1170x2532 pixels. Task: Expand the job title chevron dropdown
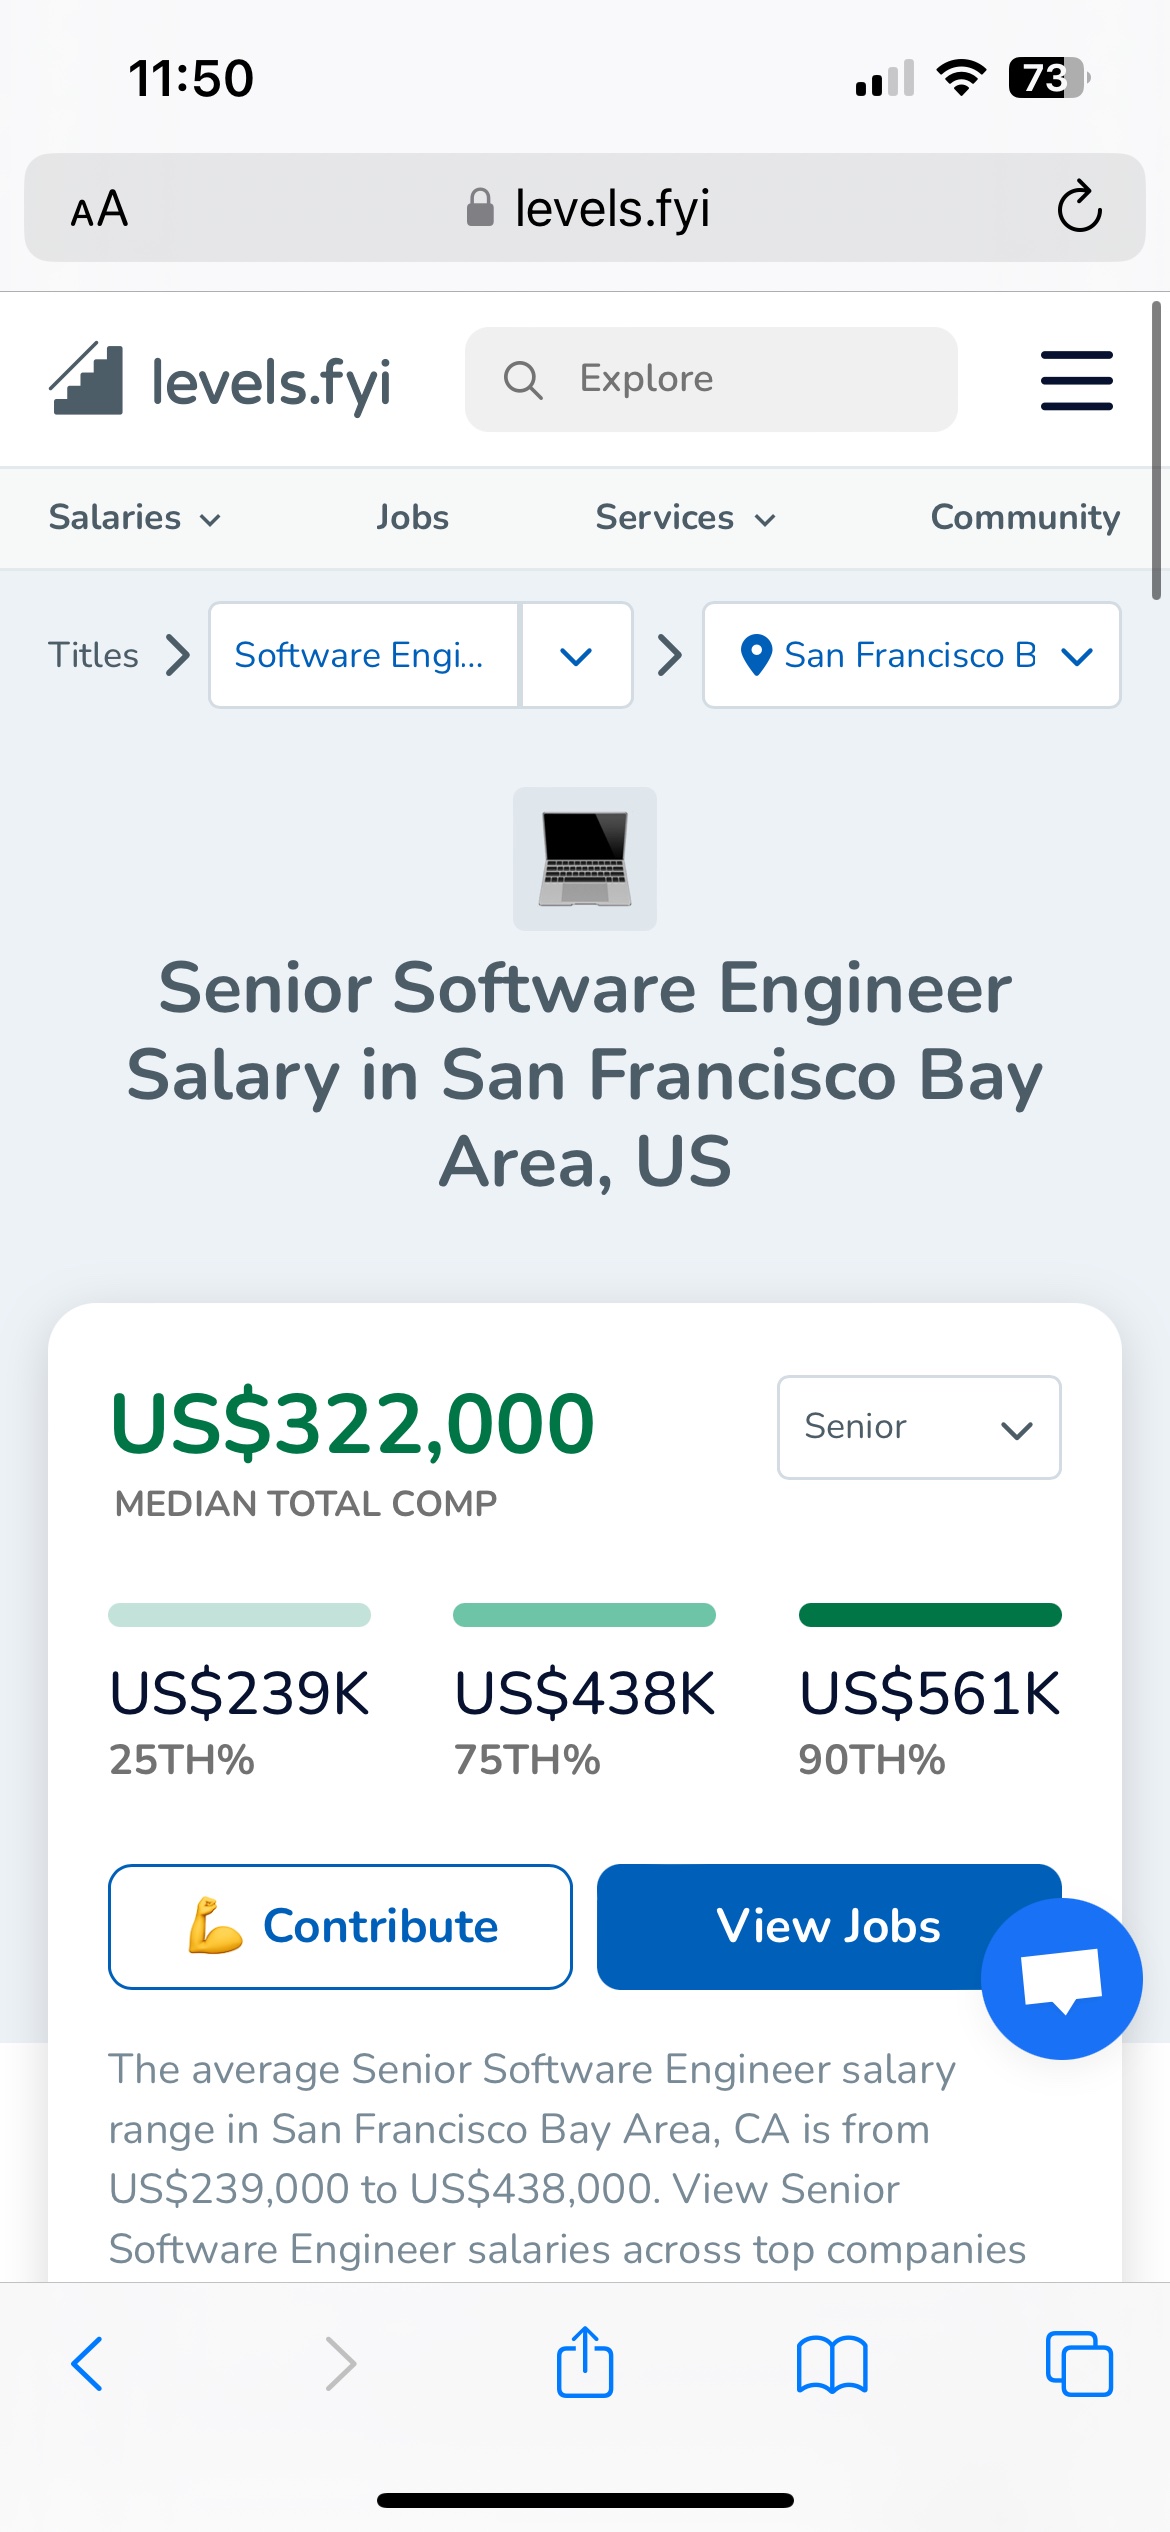576,656
